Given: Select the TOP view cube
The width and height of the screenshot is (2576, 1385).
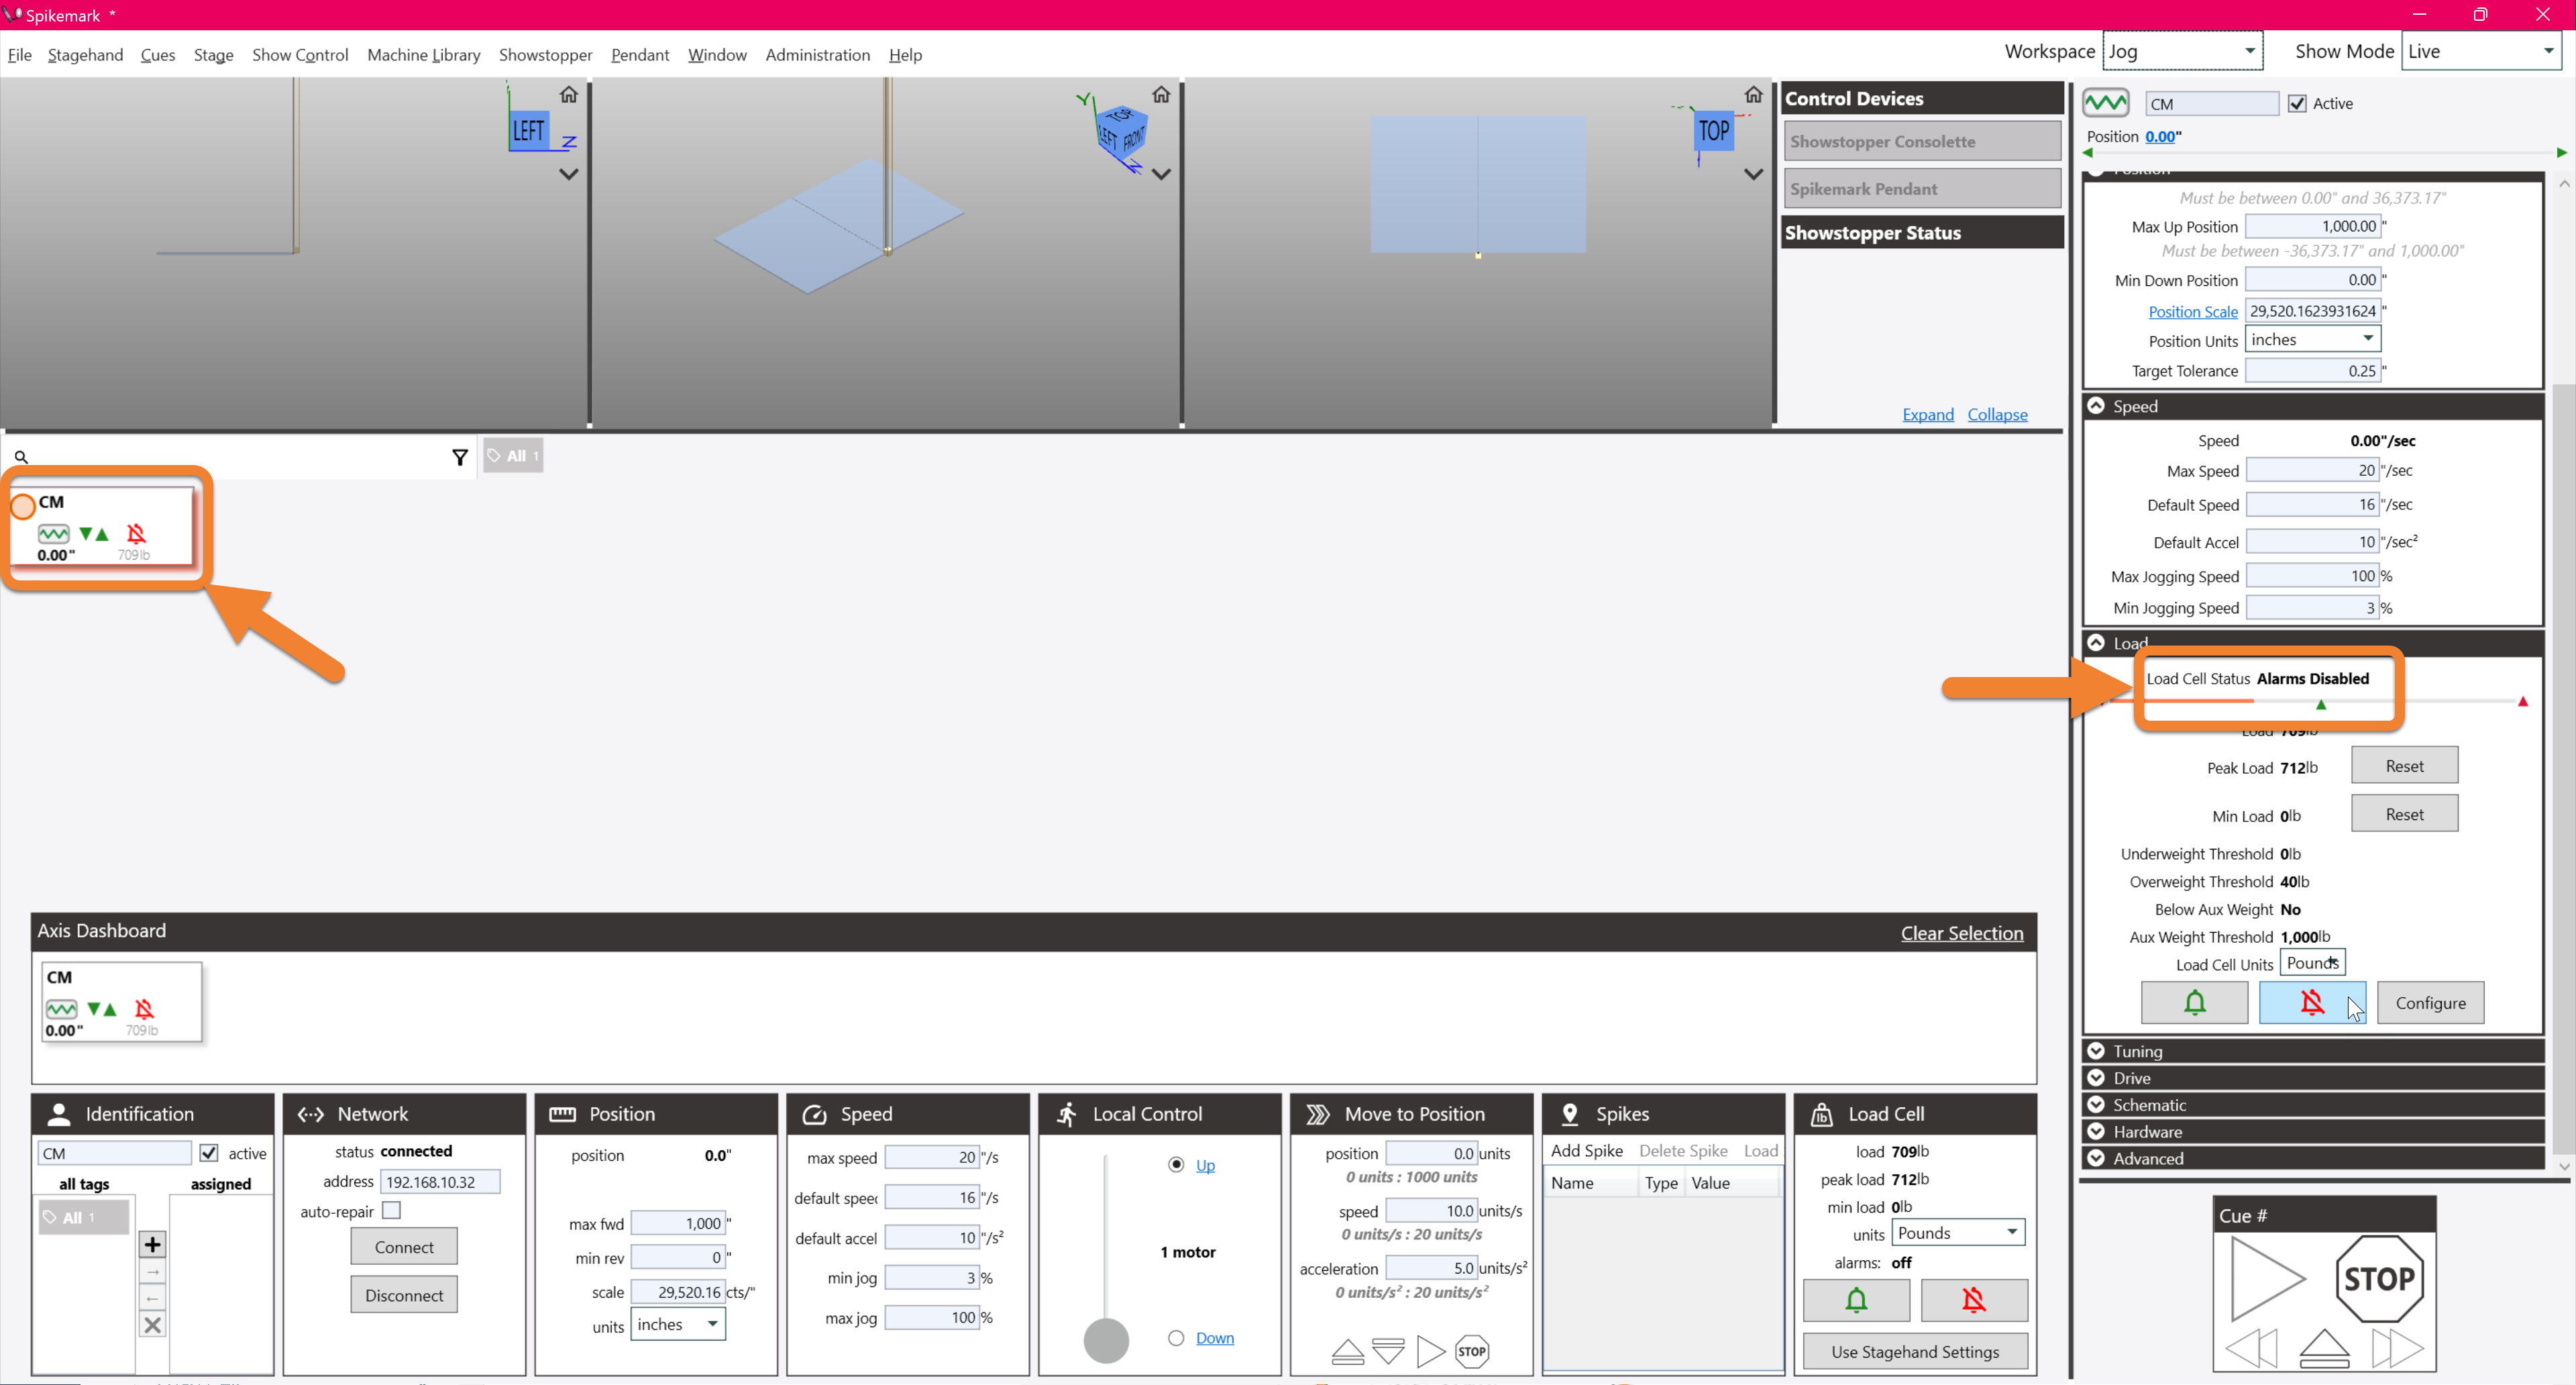Looking at the screenshot, I should (1714, 131).
